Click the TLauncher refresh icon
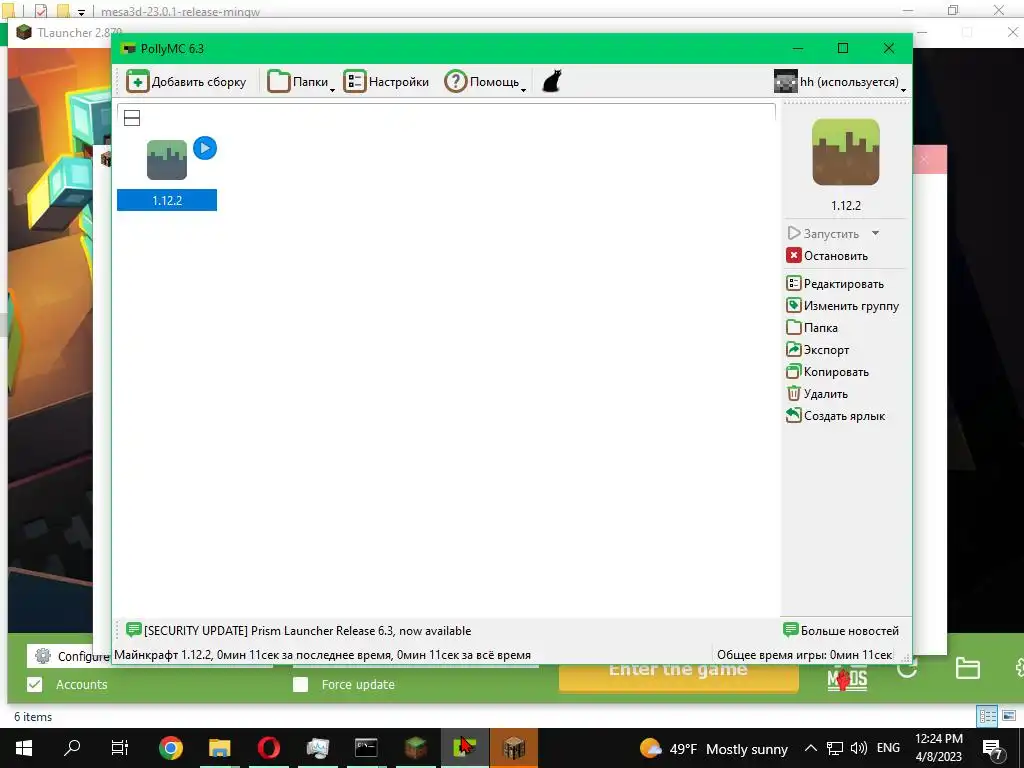 coord(907,669)
